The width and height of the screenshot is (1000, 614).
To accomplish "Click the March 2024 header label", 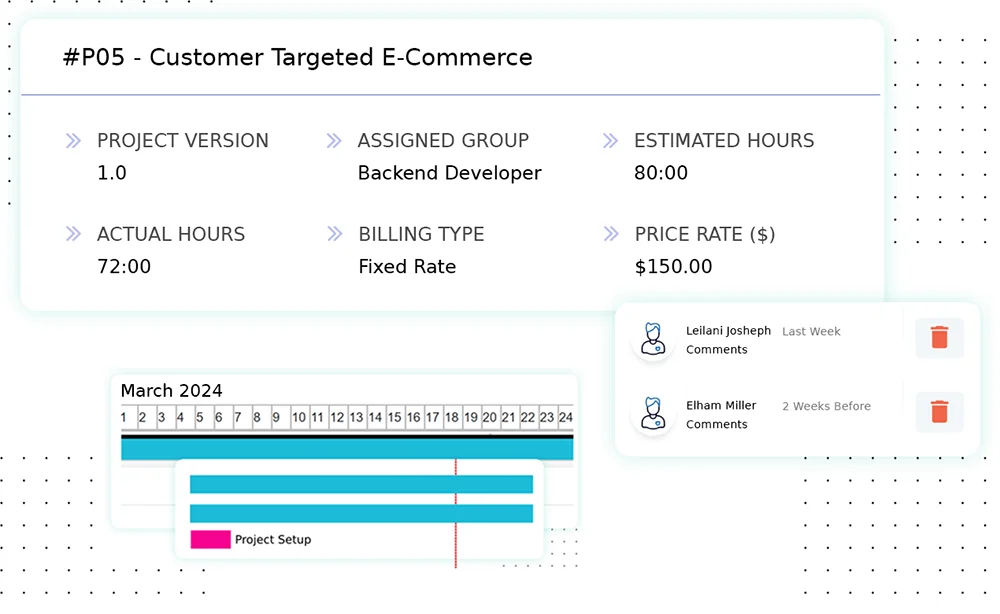I will point(171,391).
